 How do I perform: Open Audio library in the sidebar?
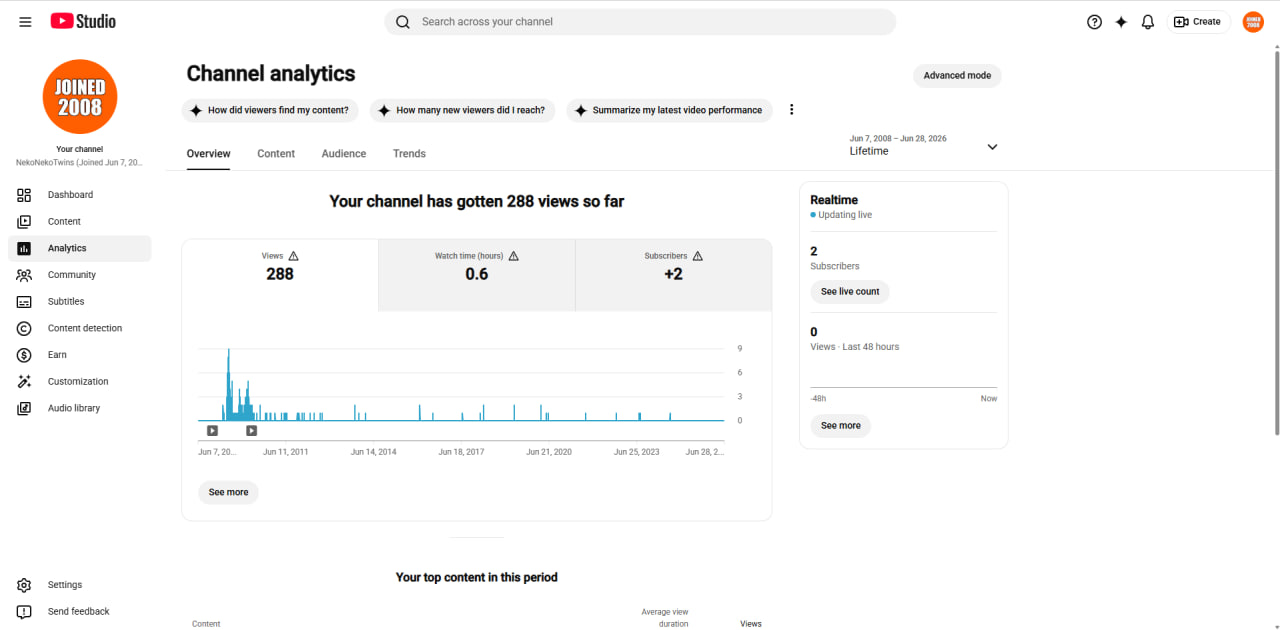click(80, 408)
